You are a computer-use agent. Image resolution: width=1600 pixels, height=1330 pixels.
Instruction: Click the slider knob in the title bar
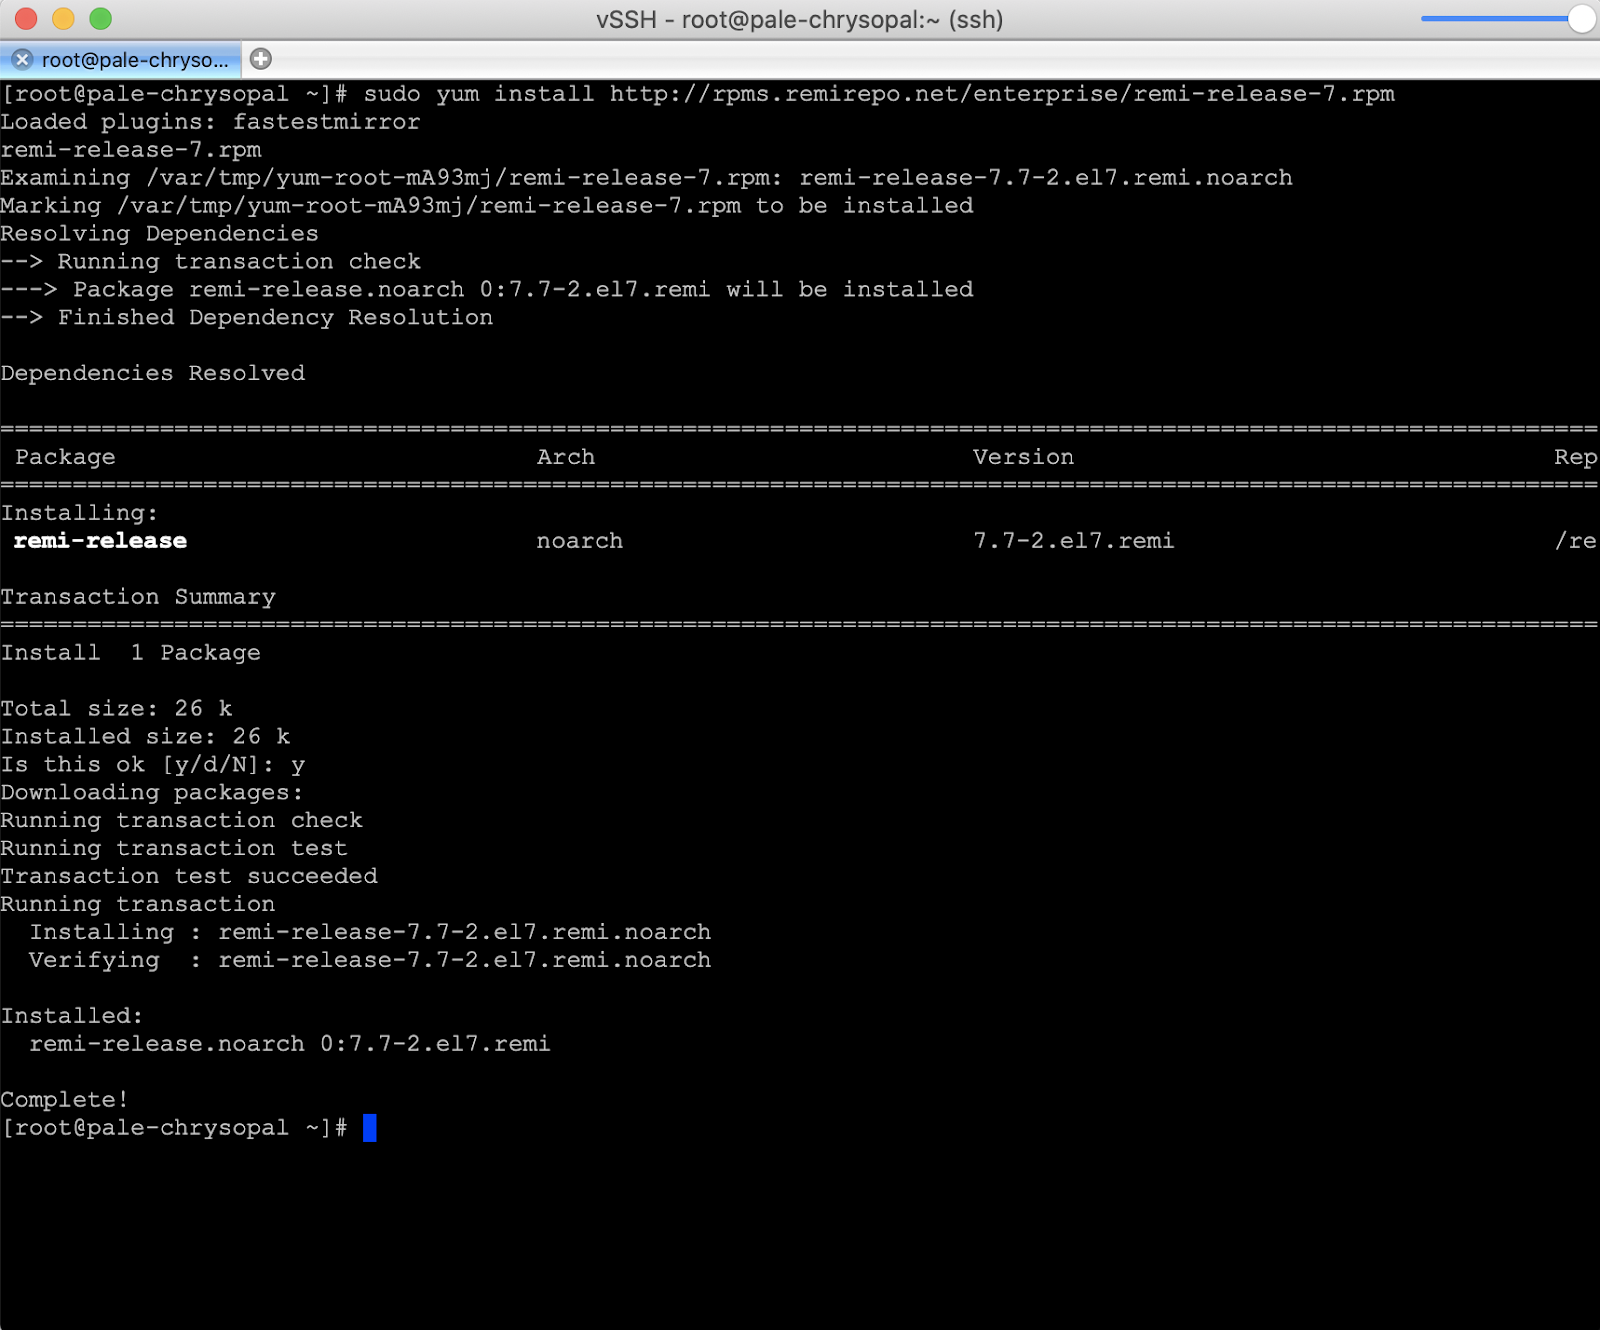point(1581,18)
